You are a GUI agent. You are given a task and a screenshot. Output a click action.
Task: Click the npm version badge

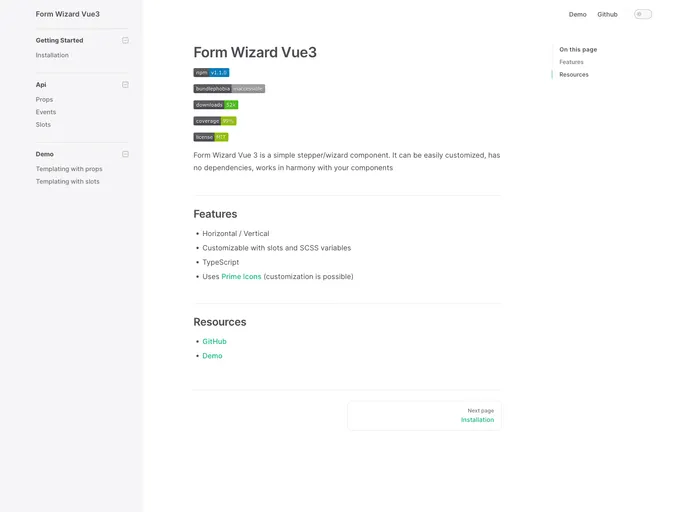coord(211,73)
